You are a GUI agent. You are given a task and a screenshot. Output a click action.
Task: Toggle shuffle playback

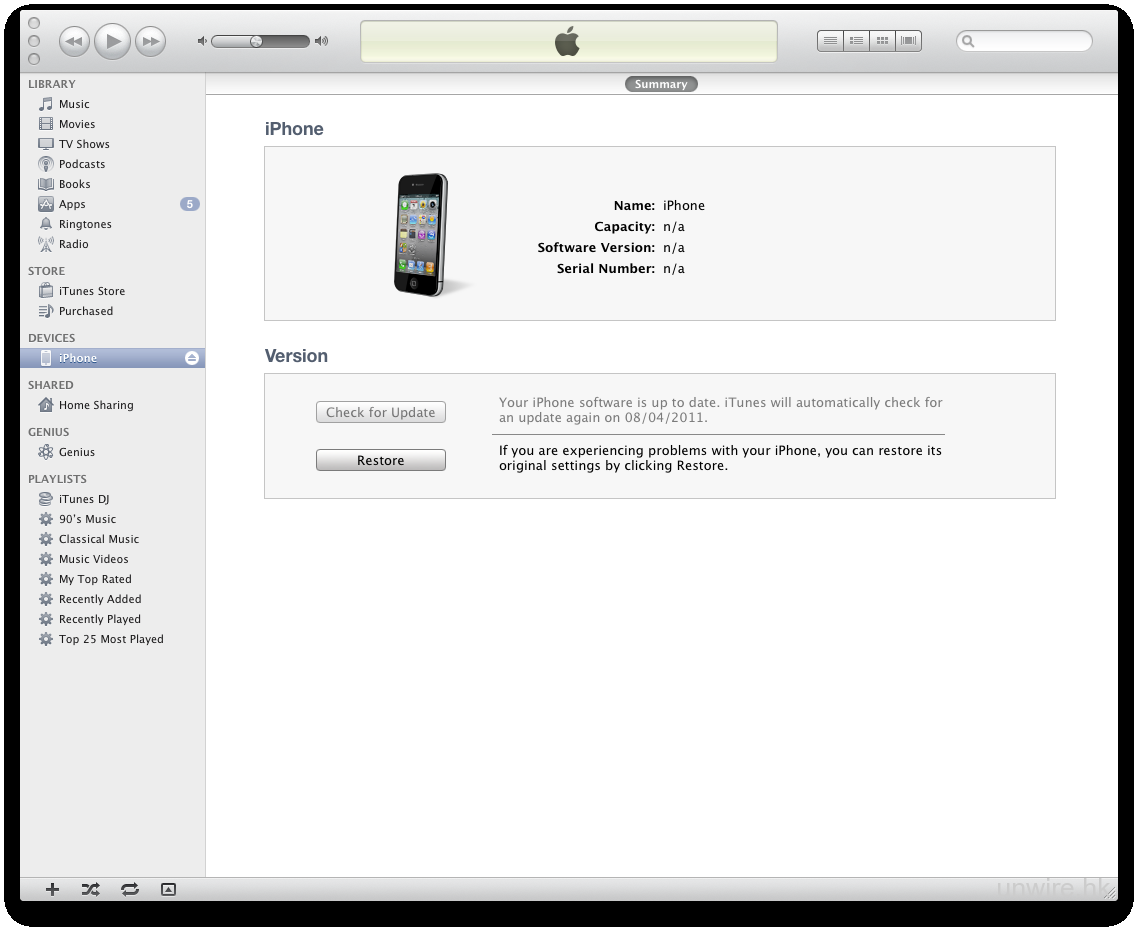(x=90, y=889)
